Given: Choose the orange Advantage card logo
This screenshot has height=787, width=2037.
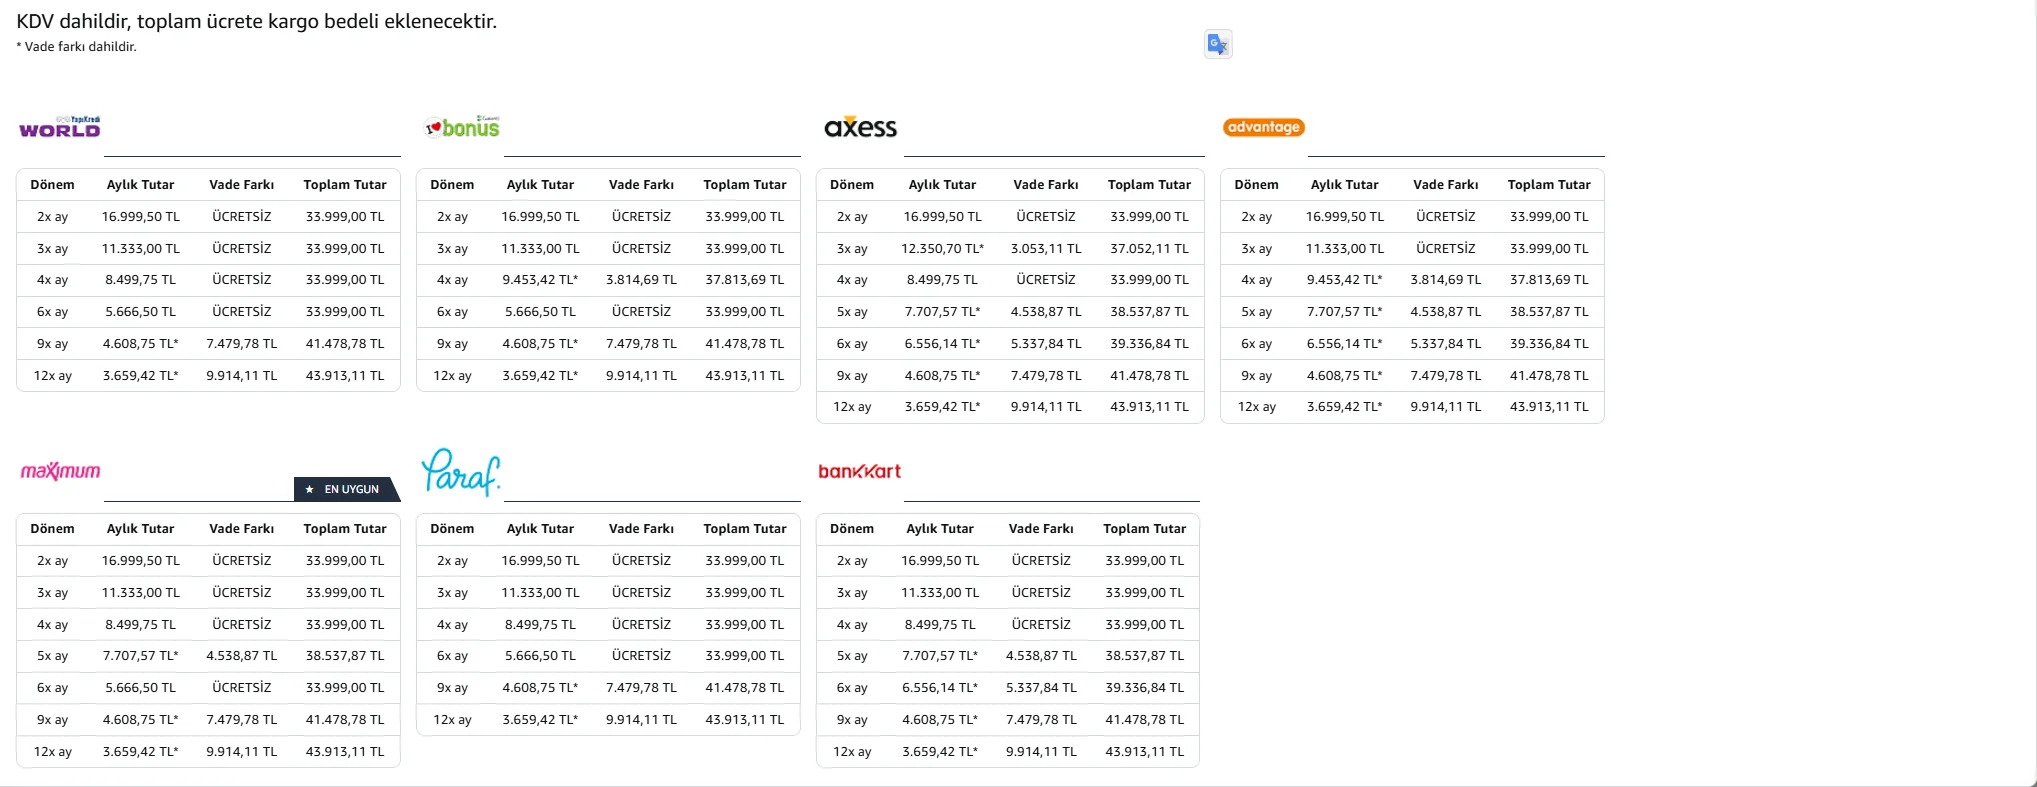Looking at the screenshot, I should (1264, 127).
